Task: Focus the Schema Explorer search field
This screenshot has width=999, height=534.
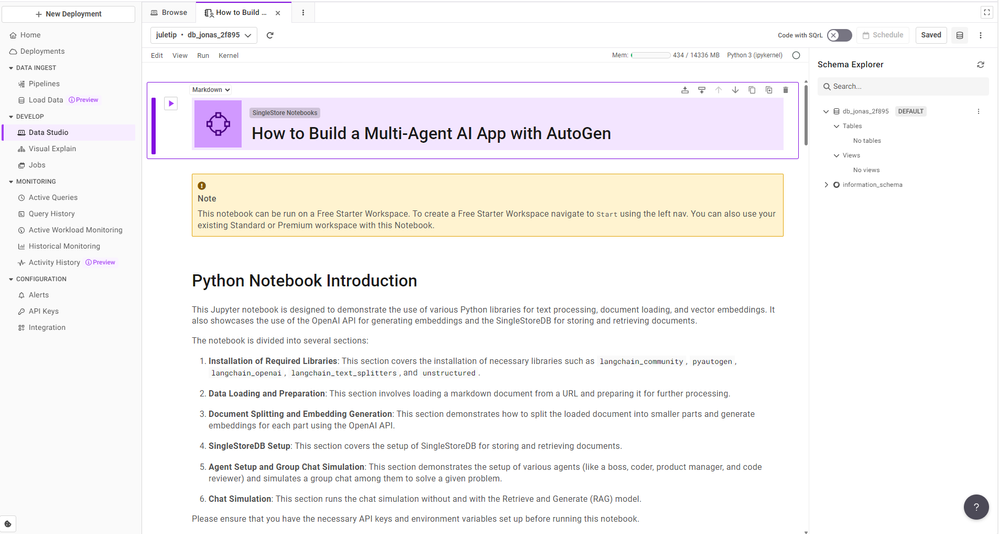Action: 903,86
